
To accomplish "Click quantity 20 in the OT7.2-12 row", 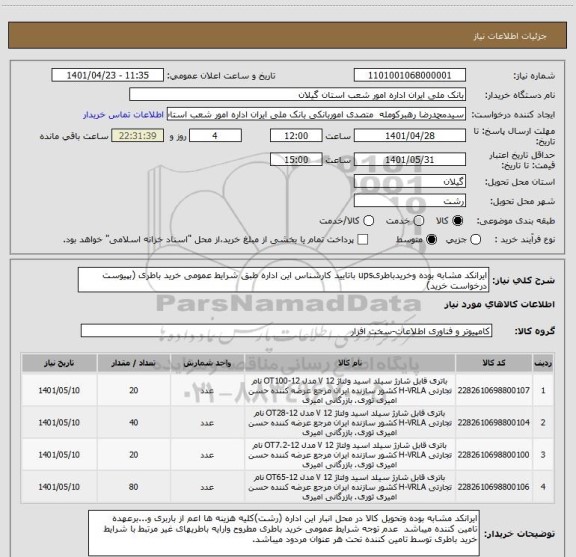I will click(134, 454).
